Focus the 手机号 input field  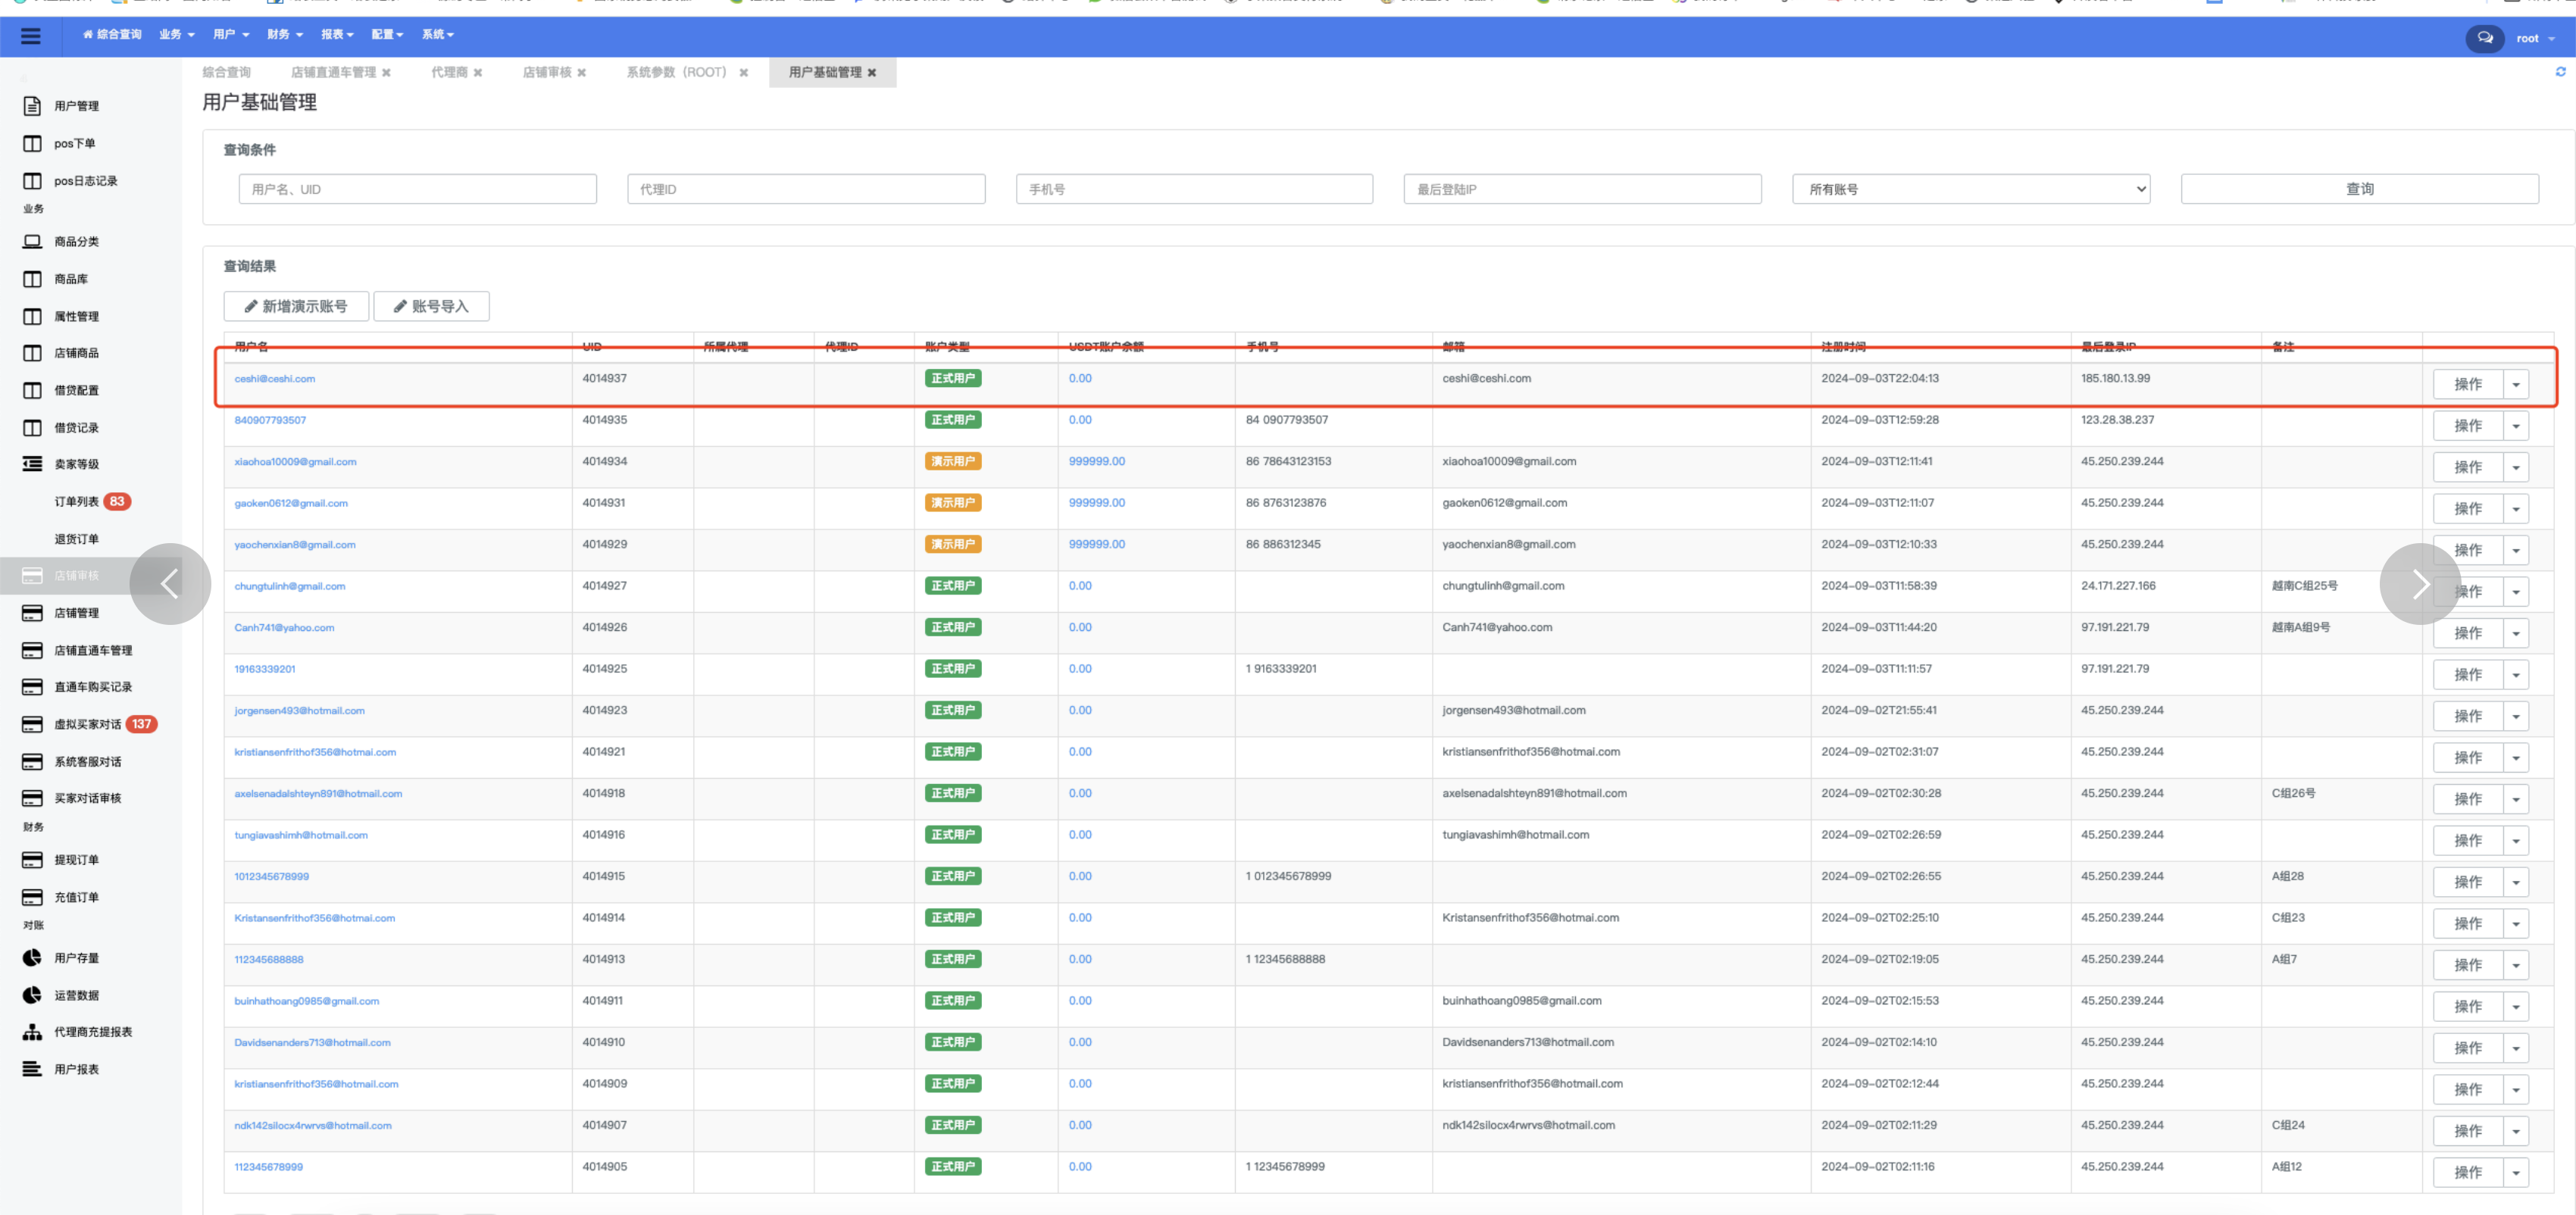[x=1194, y=189]
